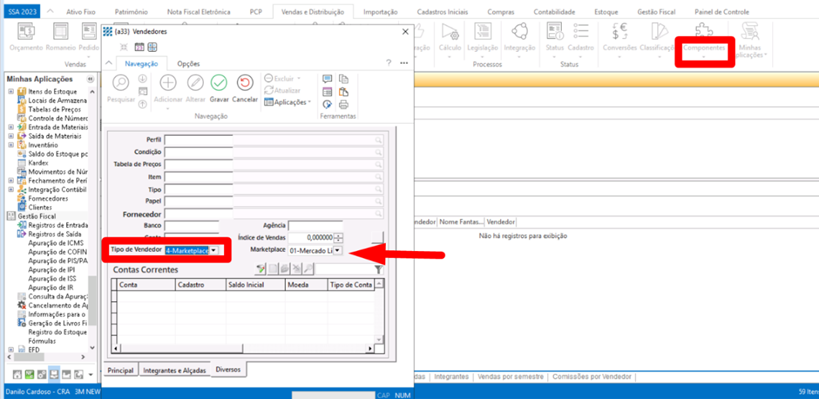Click the Saldo Inicial column header
The width and height of the screenshot is (819, 399).
click(x=255, y=285)
